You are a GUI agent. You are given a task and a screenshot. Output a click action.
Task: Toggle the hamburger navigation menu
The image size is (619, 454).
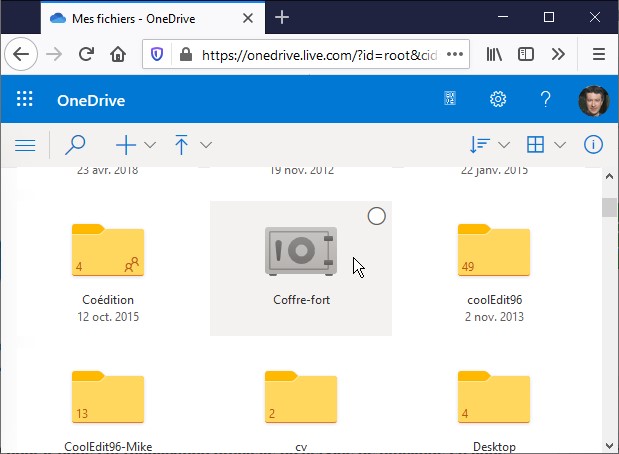25,145
